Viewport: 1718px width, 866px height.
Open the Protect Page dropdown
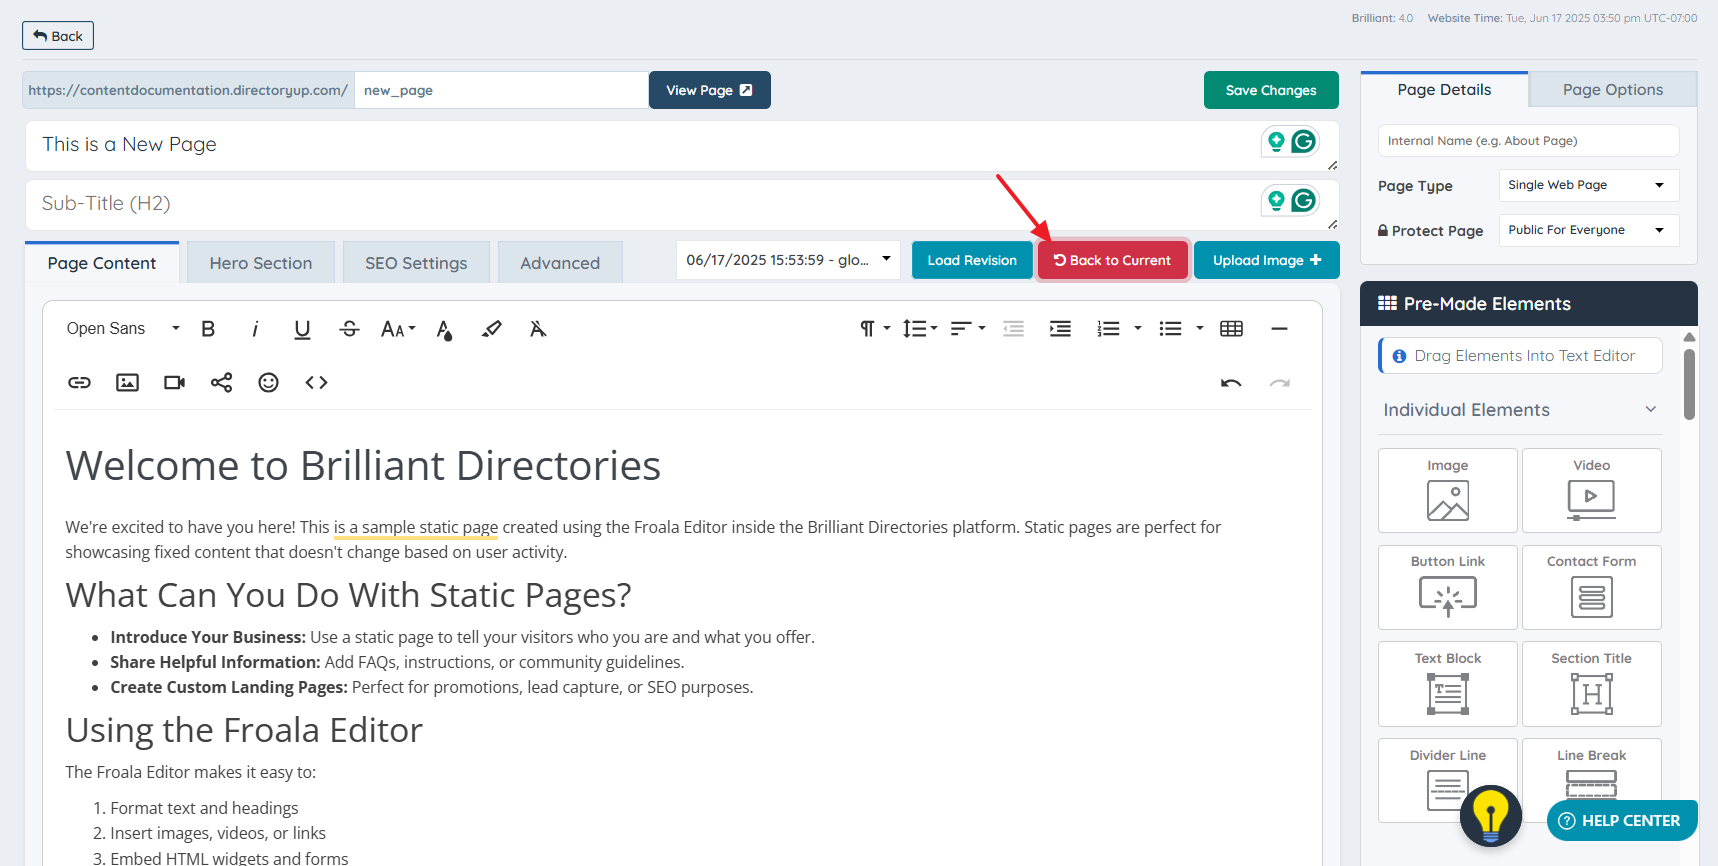click(x=1588, y=230)
